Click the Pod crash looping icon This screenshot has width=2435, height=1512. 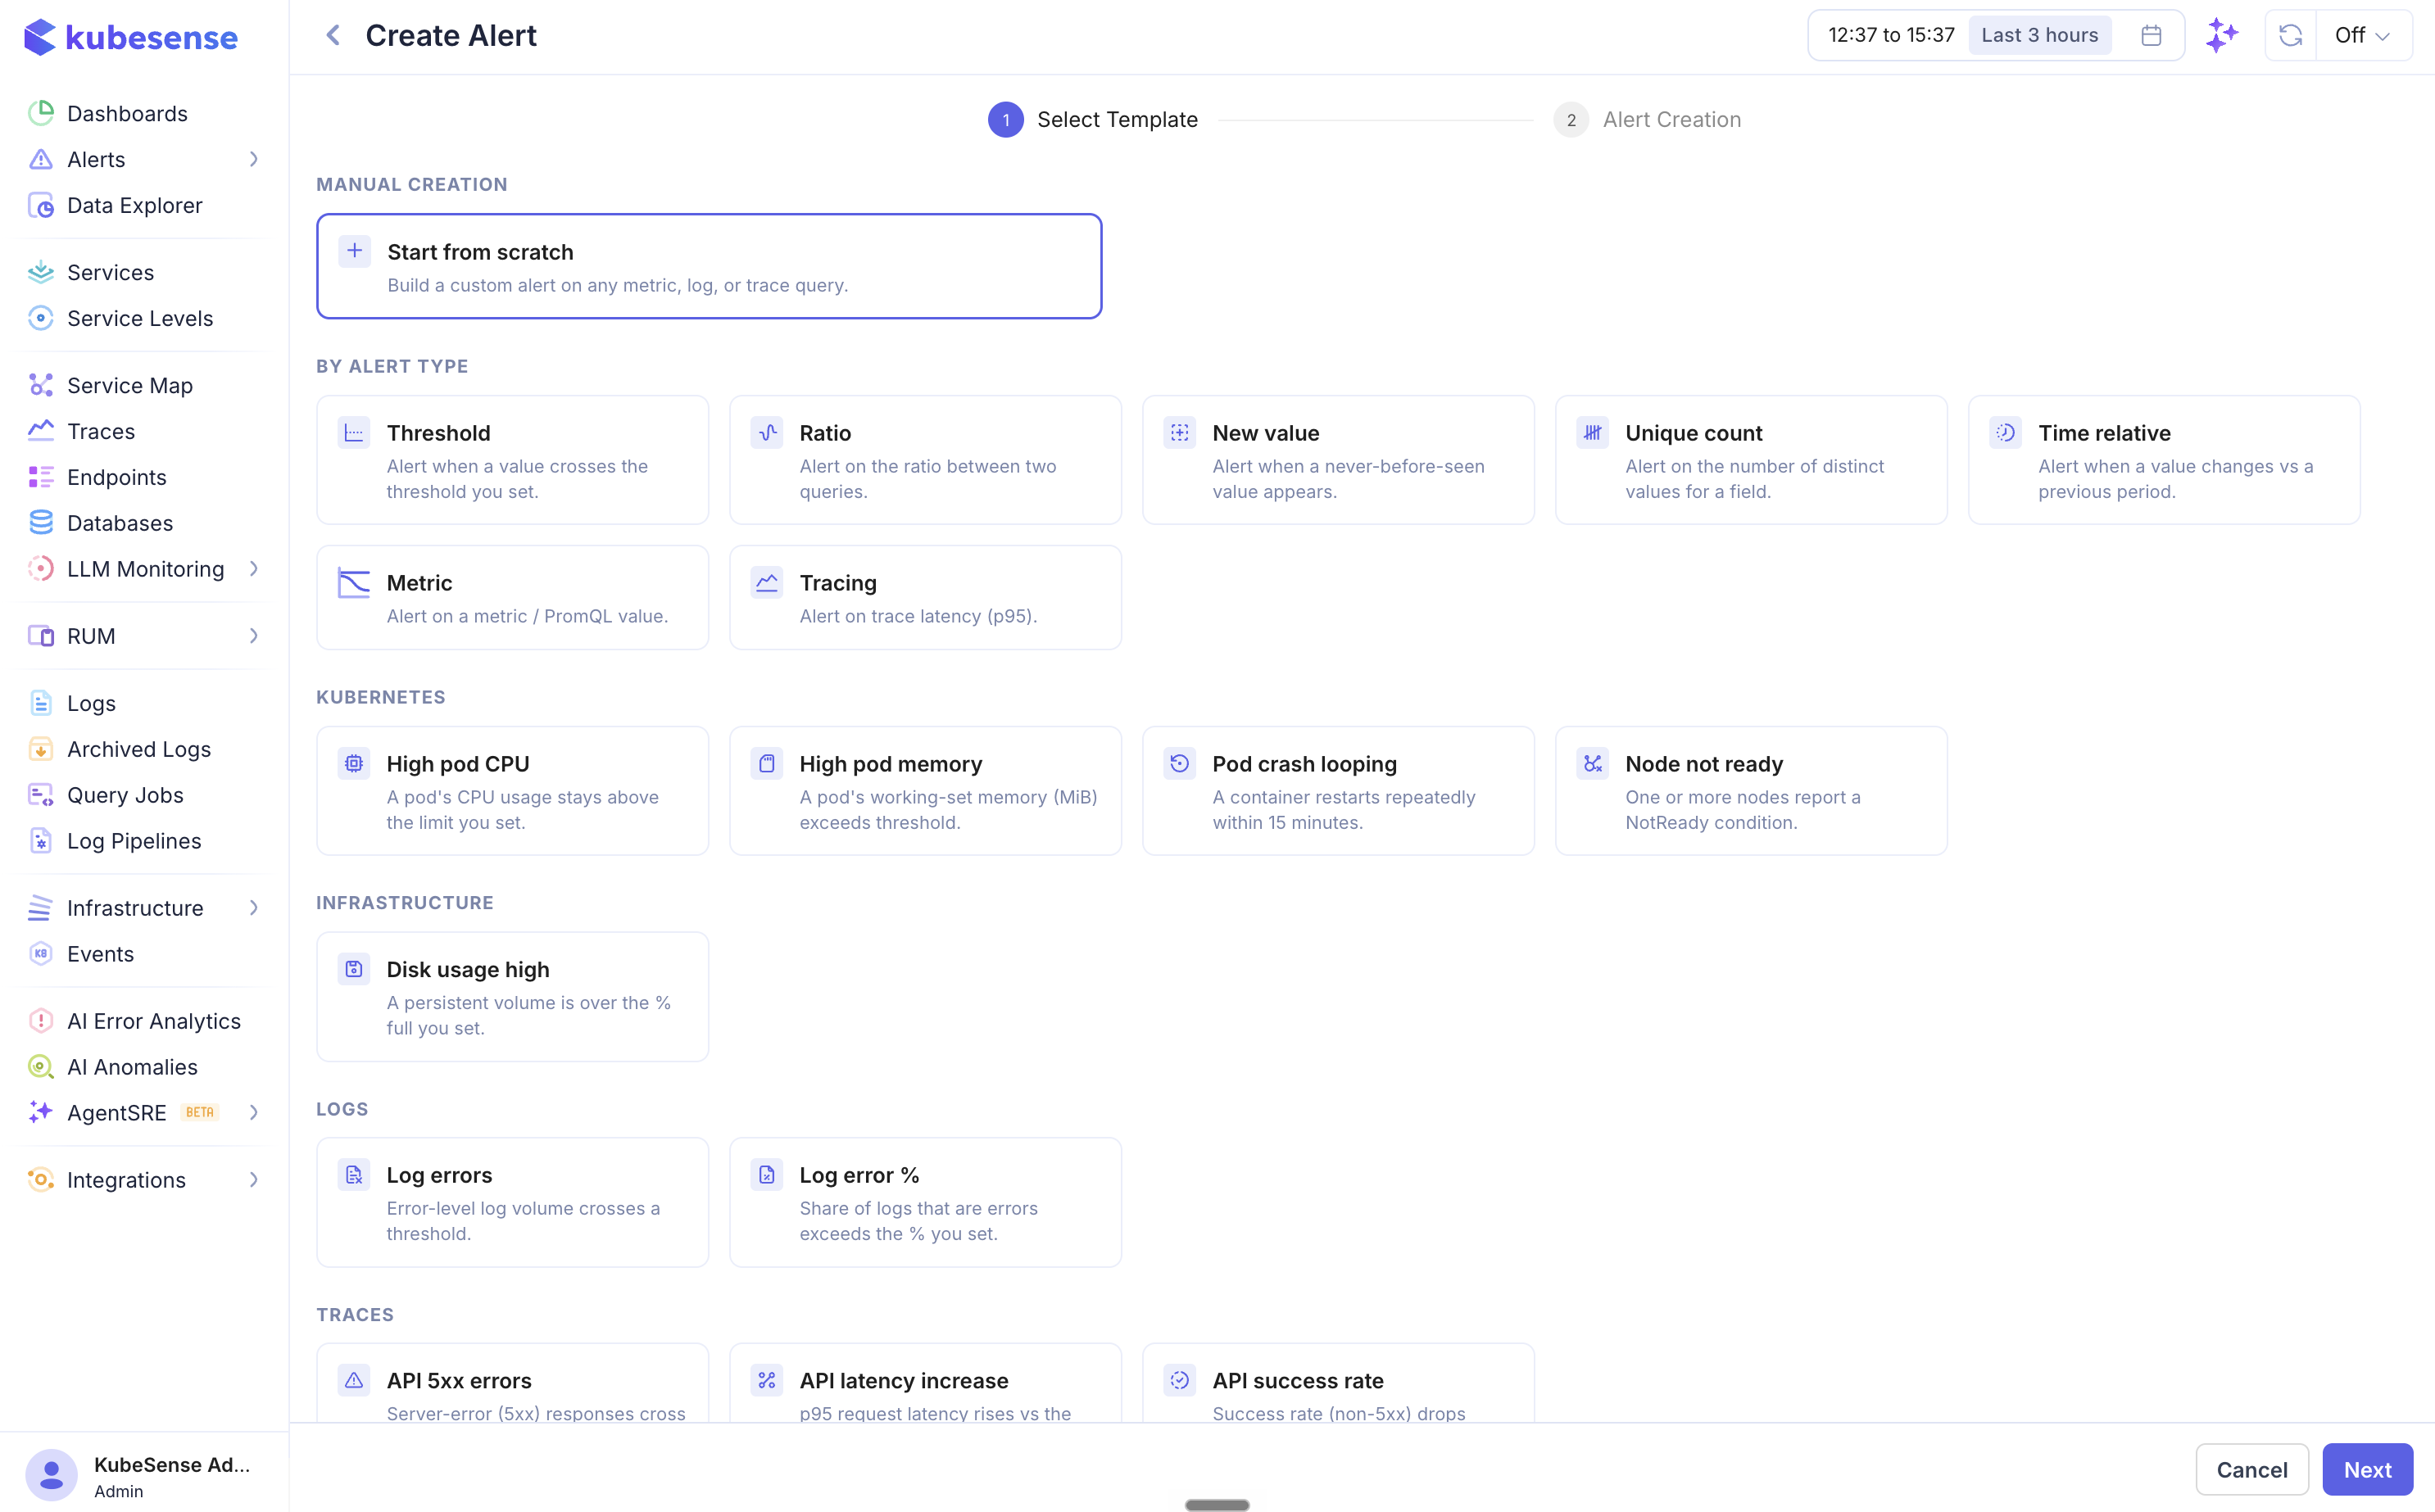coord(1180,763)
